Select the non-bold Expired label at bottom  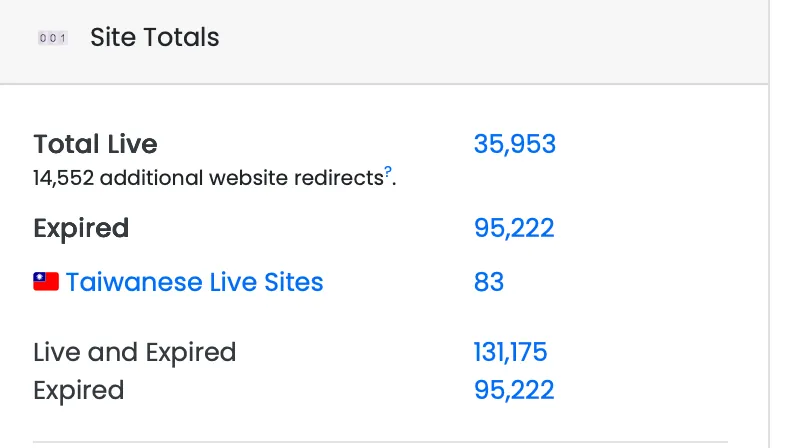pyautogui.click(x=79, y=390)
